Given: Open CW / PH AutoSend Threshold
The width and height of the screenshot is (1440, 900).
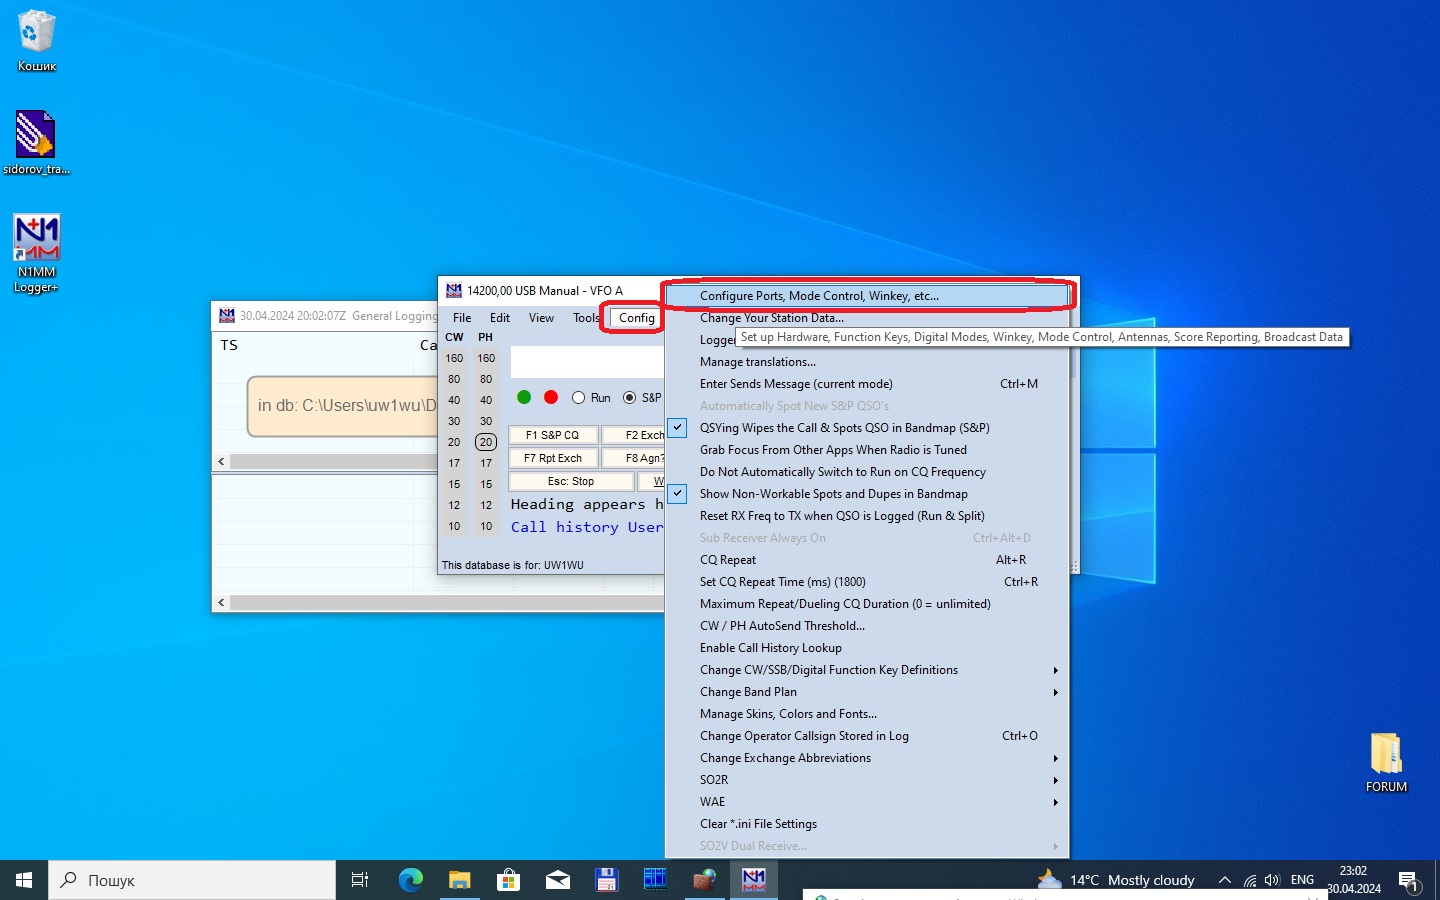Looking at the screenshot, I should pos(867,626).
